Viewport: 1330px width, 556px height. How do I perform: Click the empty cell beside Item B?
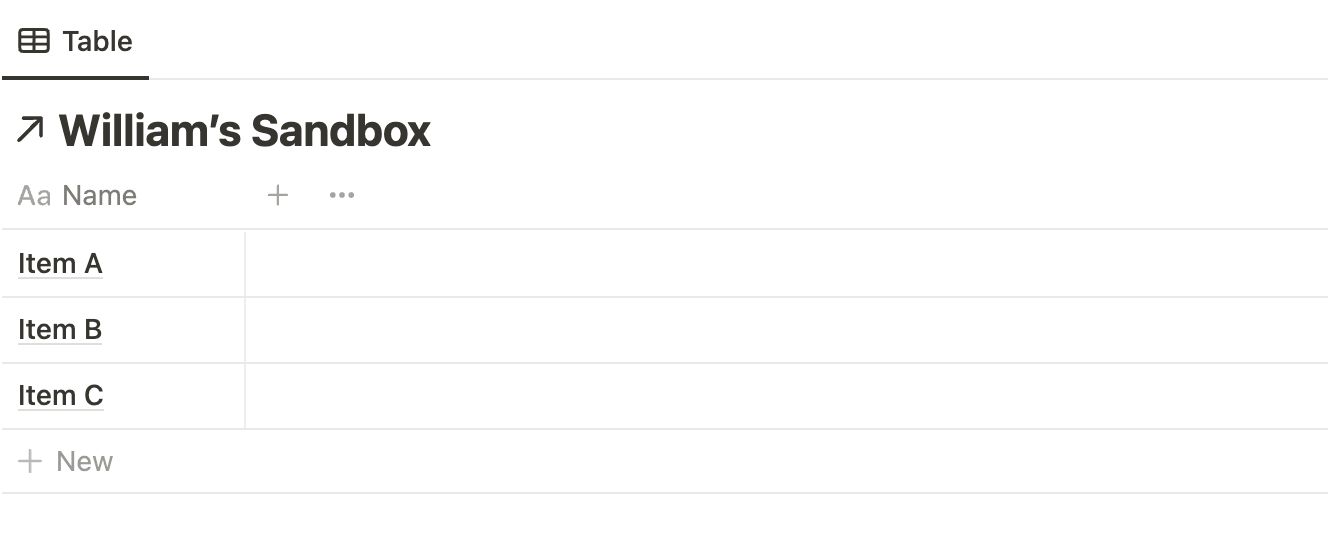point(786,330)
